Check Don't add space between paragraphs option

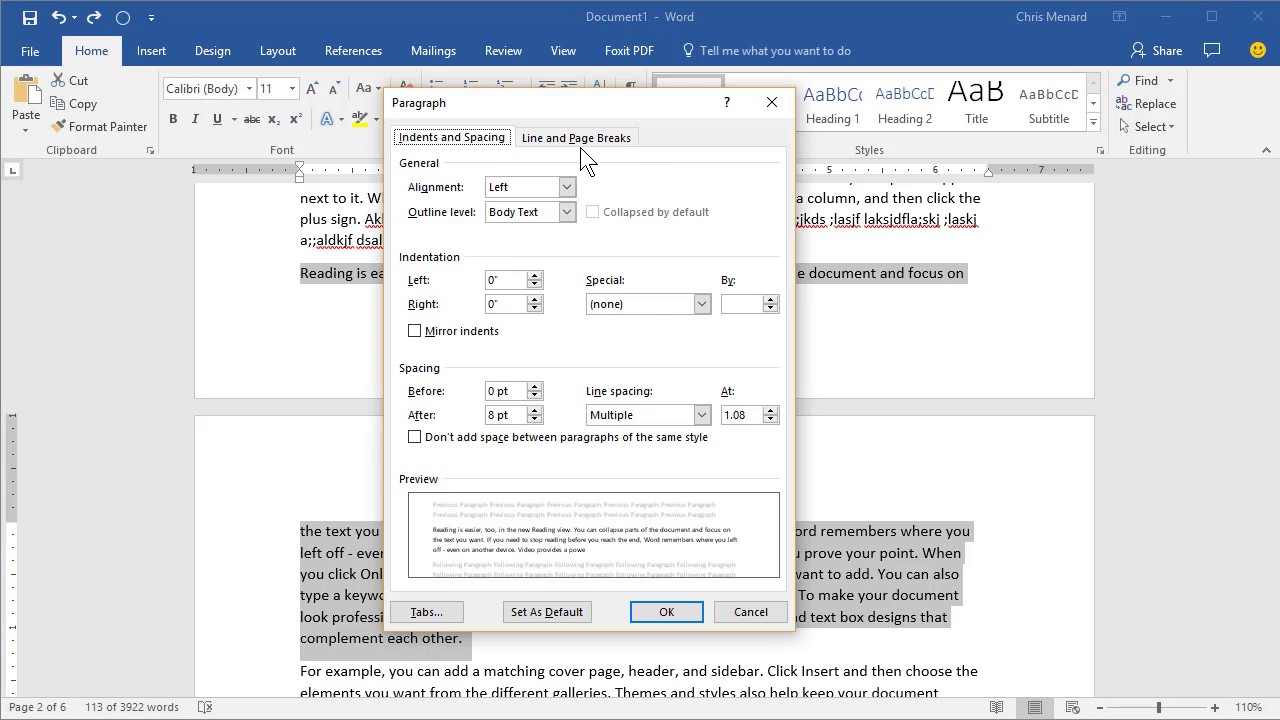(415, 437)
